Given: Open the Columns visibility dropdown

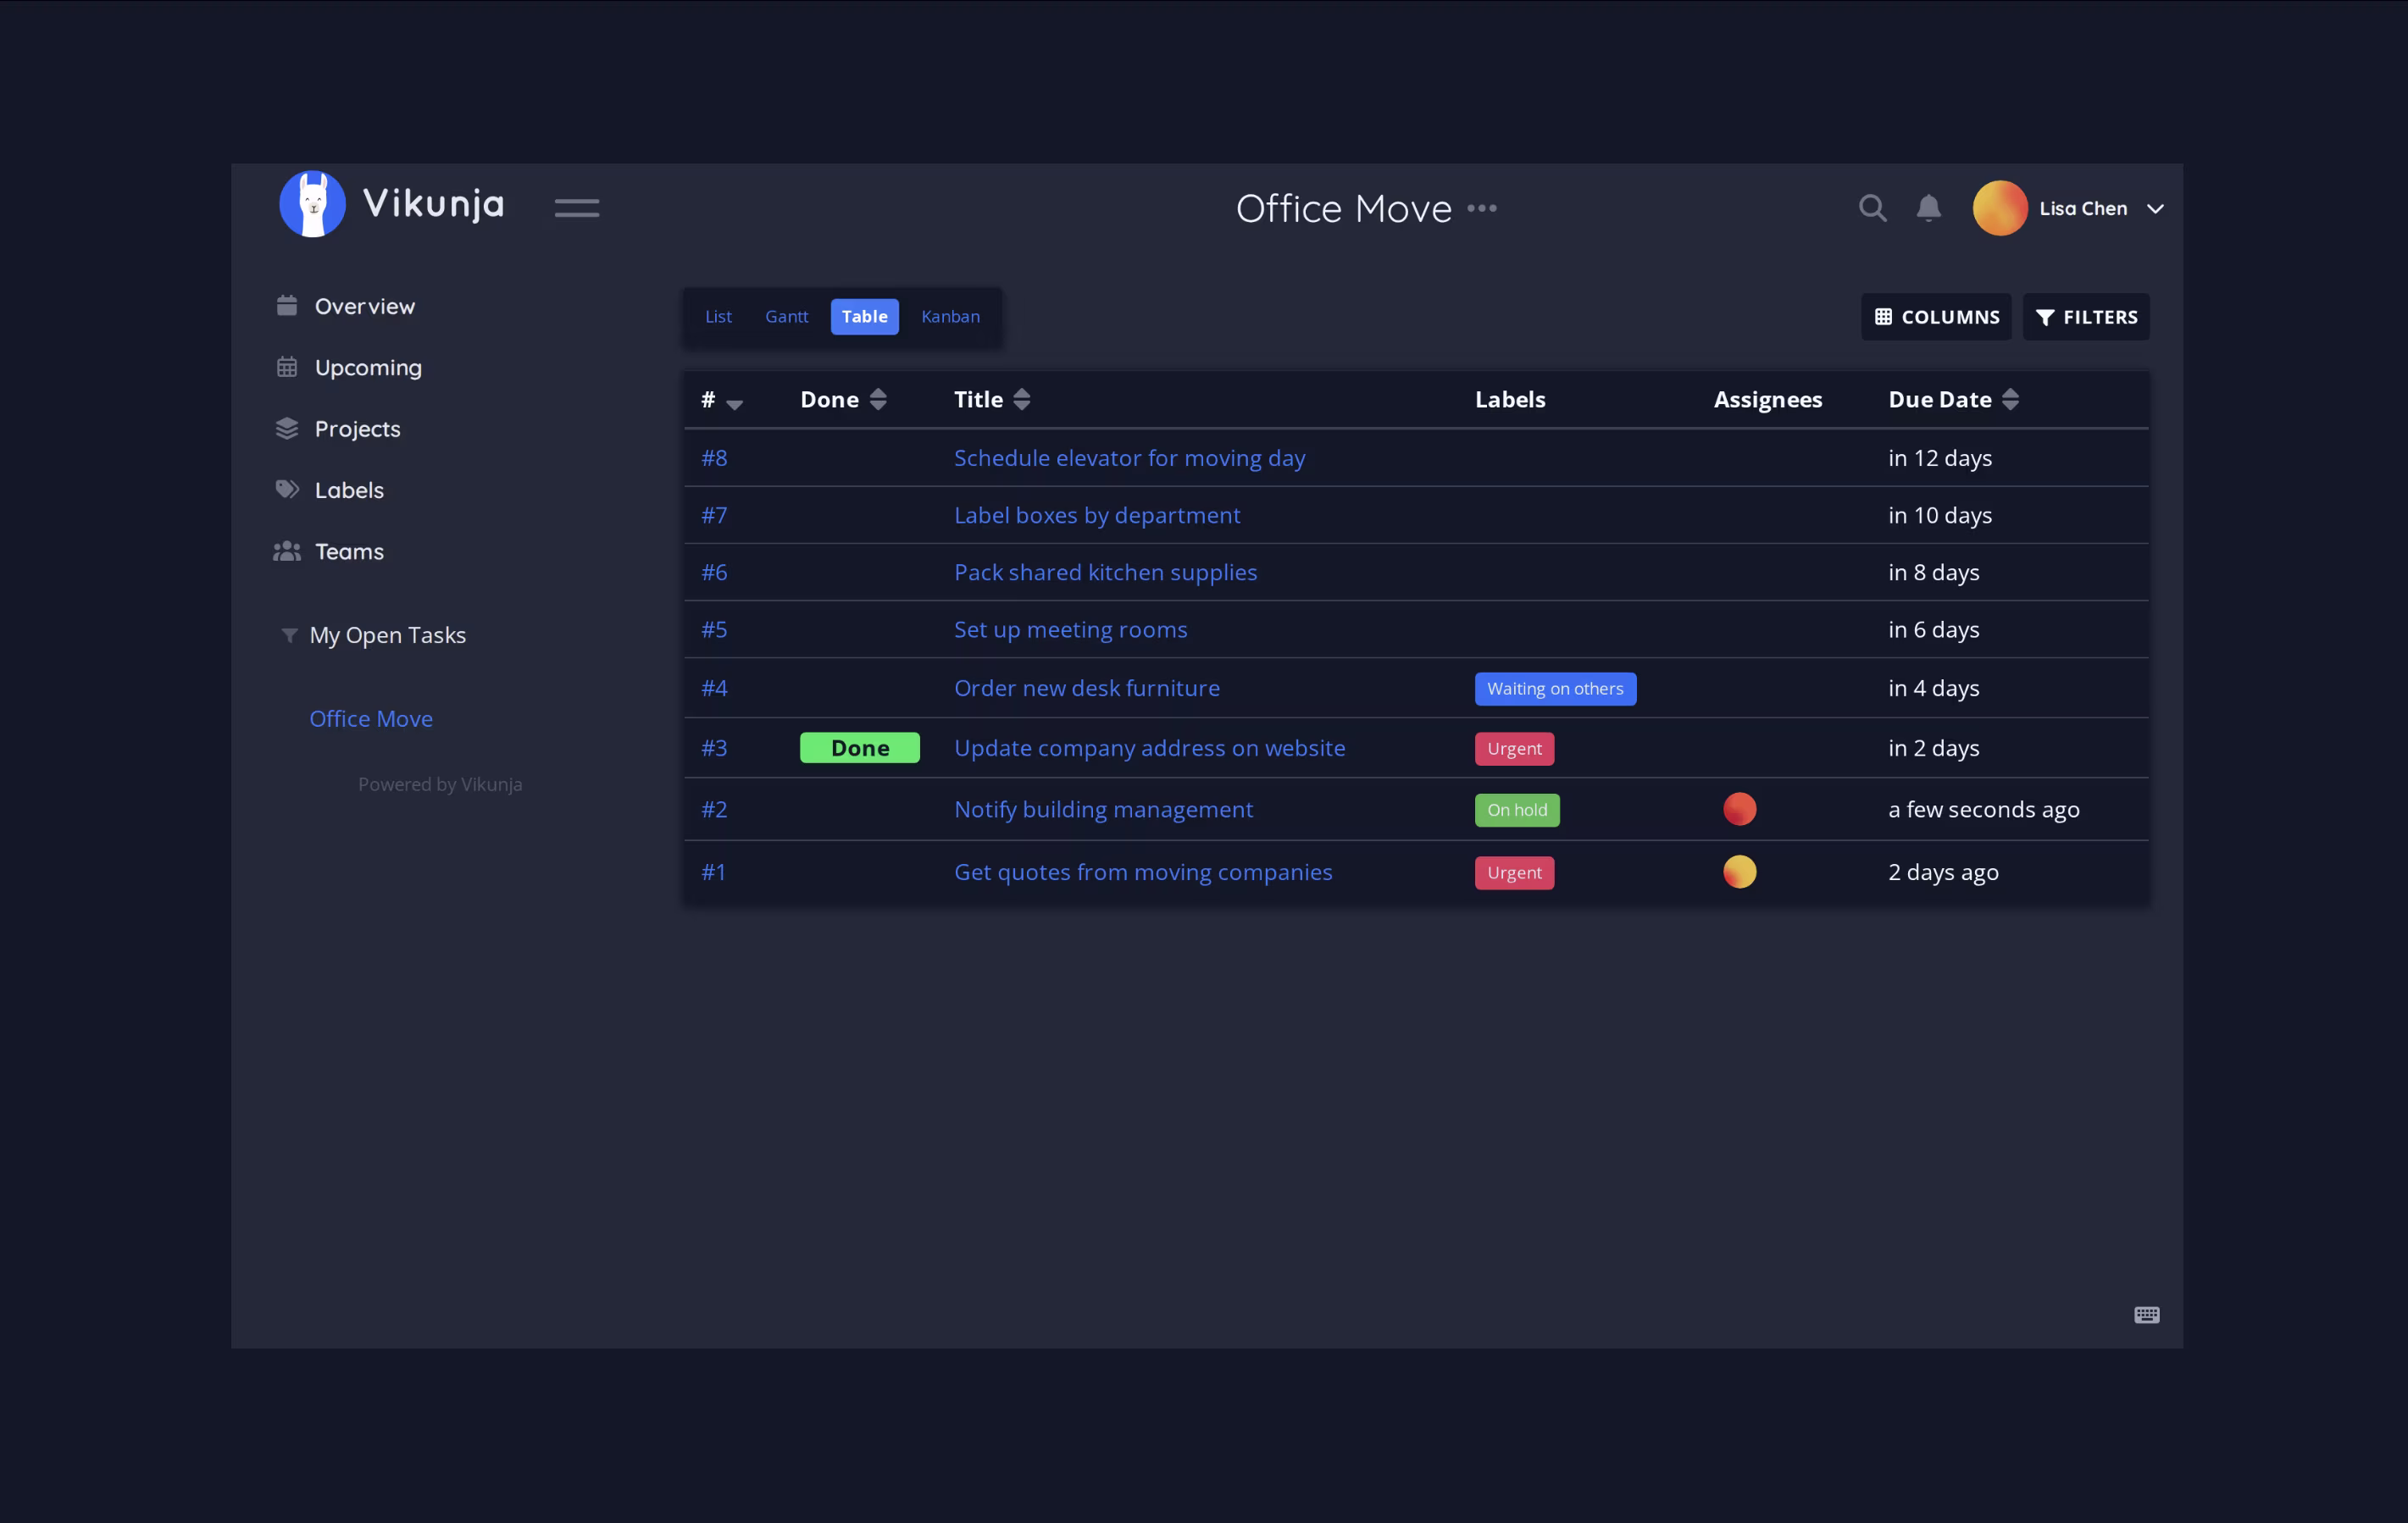Looking at the screenshot, I should click(1936, 317).
